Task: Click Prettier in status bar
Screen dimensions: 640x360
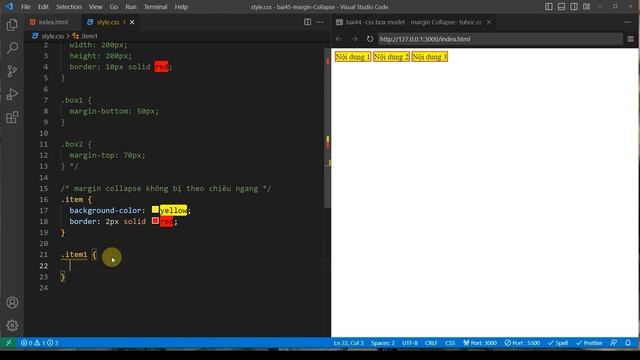Action: pyautogui.click(x=589, y=343)
